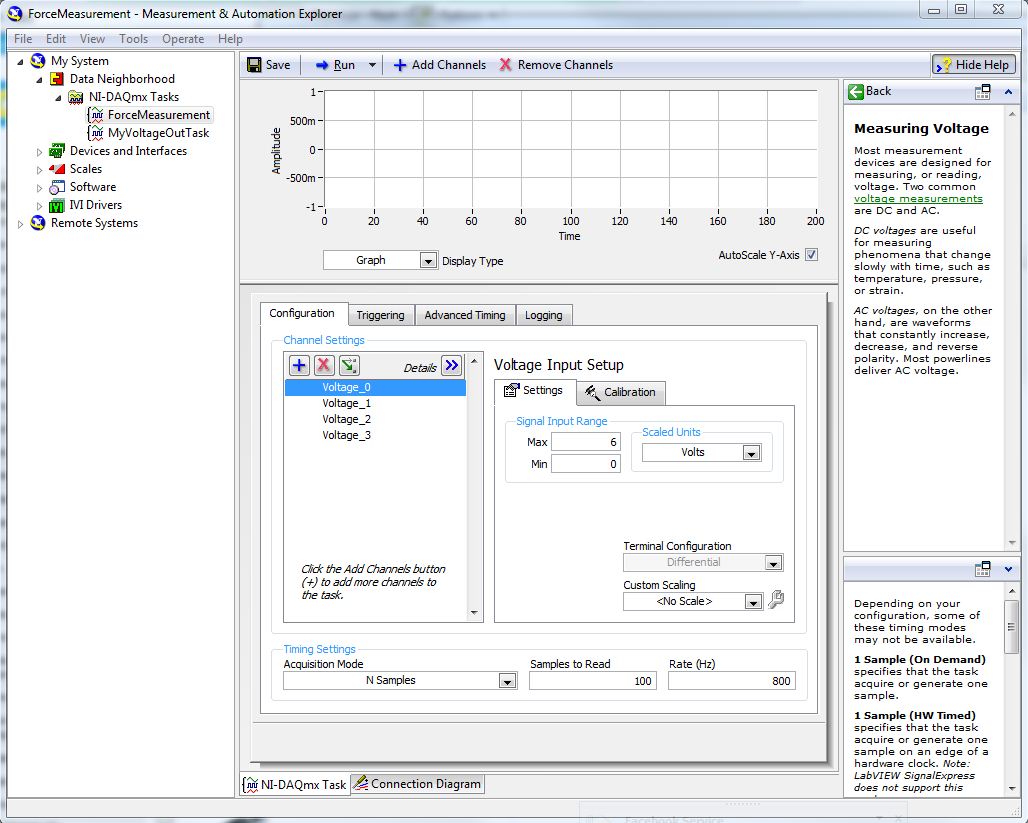Select the Voltage_2 channel in list
Image resolution: width=1028 pixels, height=823 pixels.
[x=346, y=419]
